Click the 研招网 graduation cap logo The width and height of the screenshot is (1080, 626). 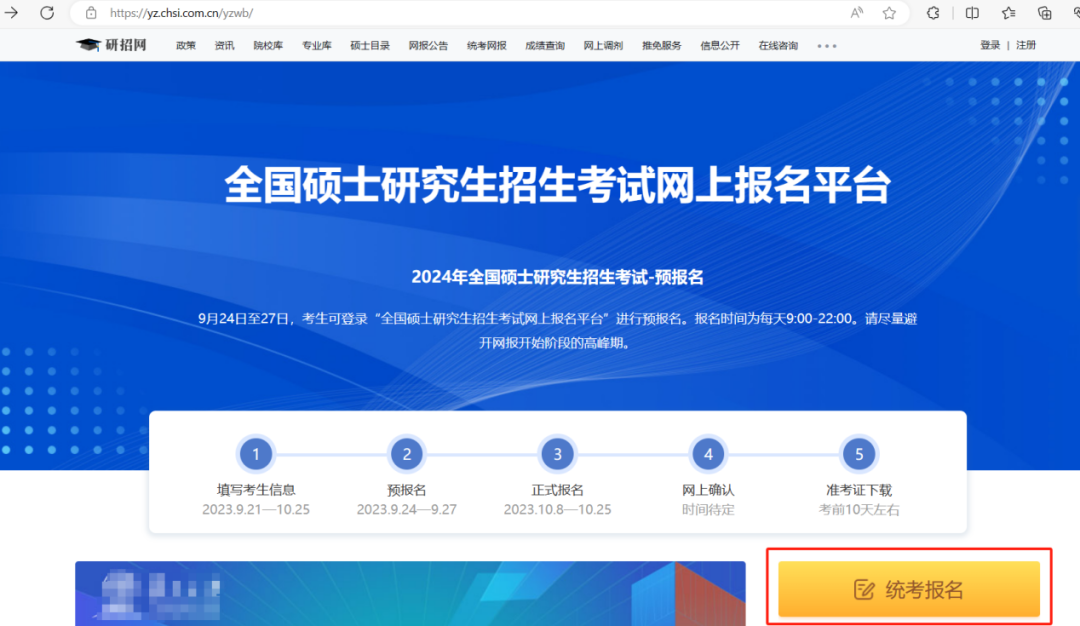[111, 45]
